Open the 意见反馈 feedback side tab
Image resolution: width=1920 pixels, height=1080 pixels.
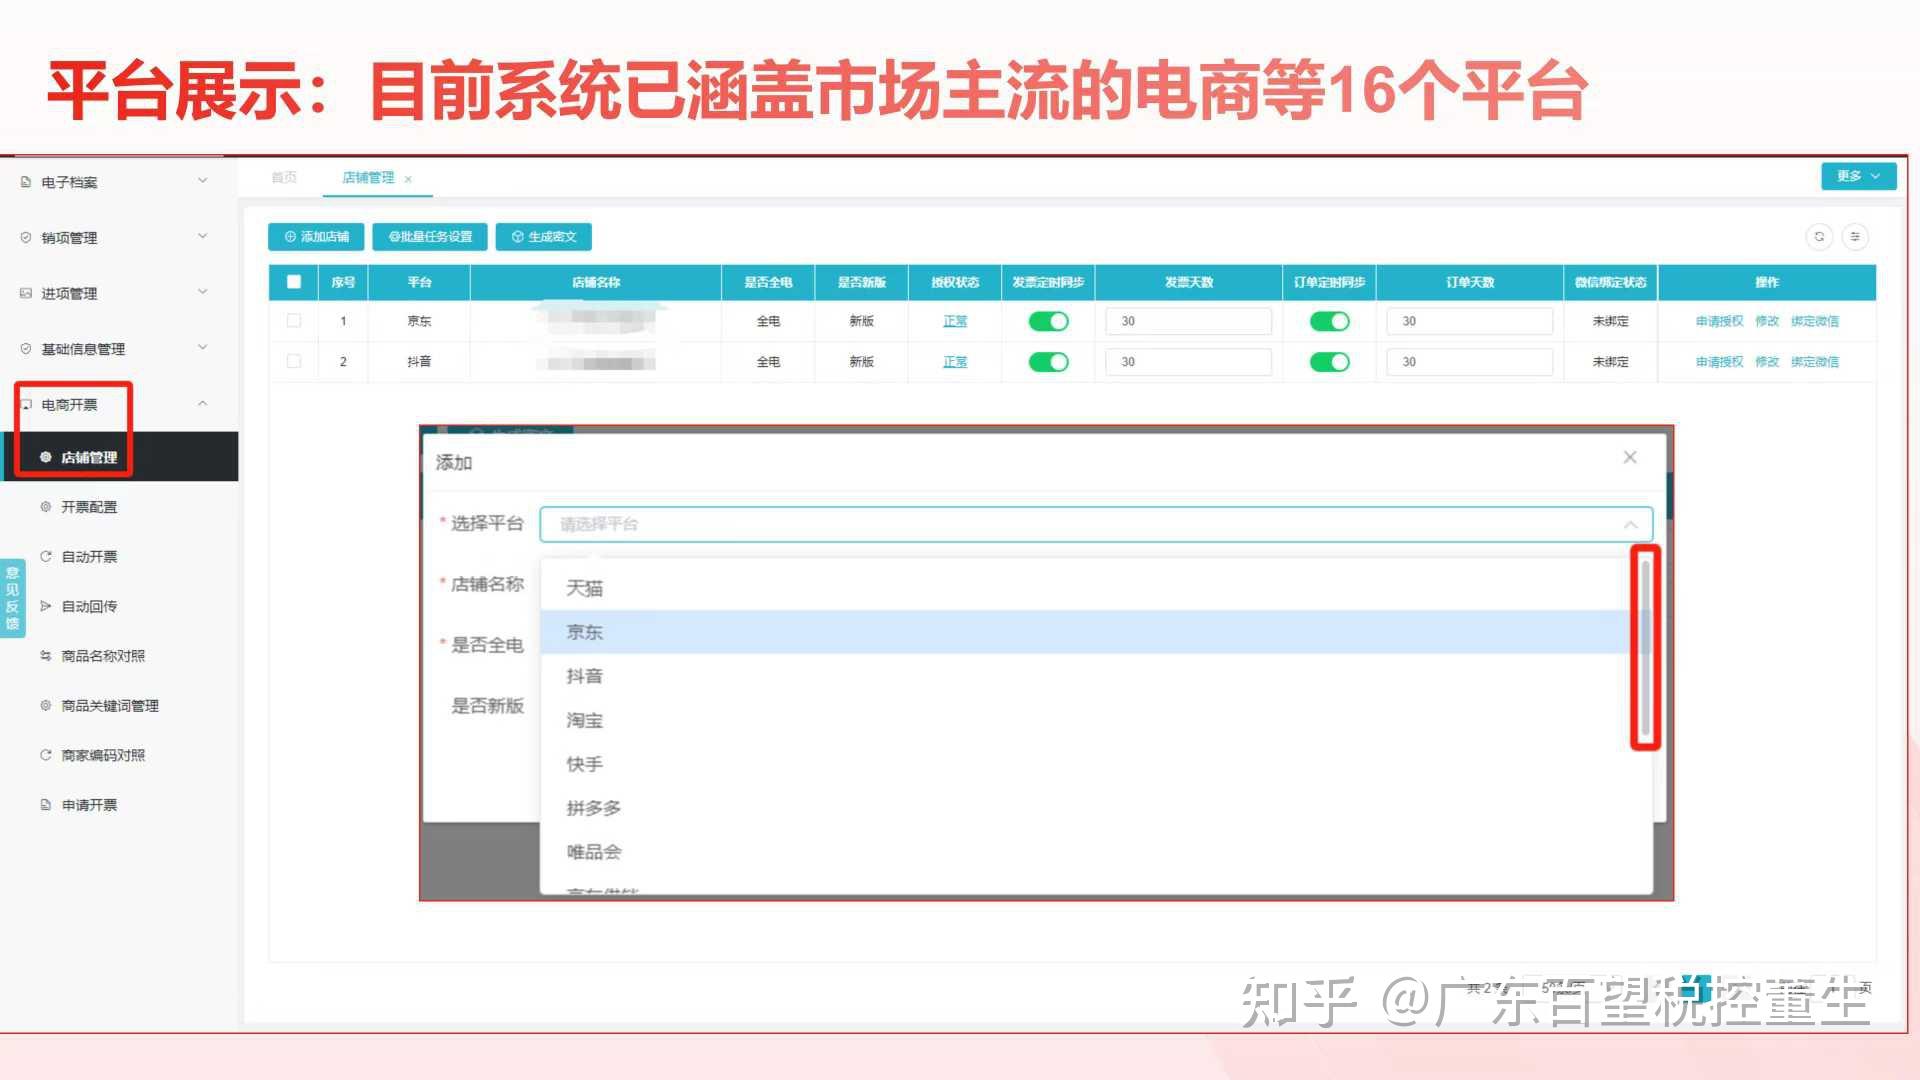[x=12, y=598]
